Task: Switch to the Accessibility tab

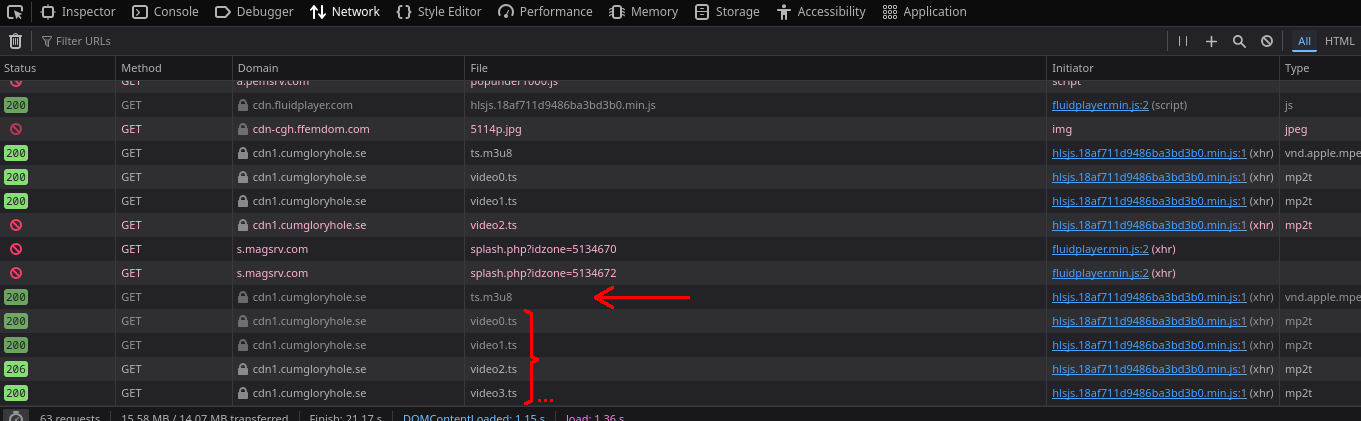Action: 820,12
